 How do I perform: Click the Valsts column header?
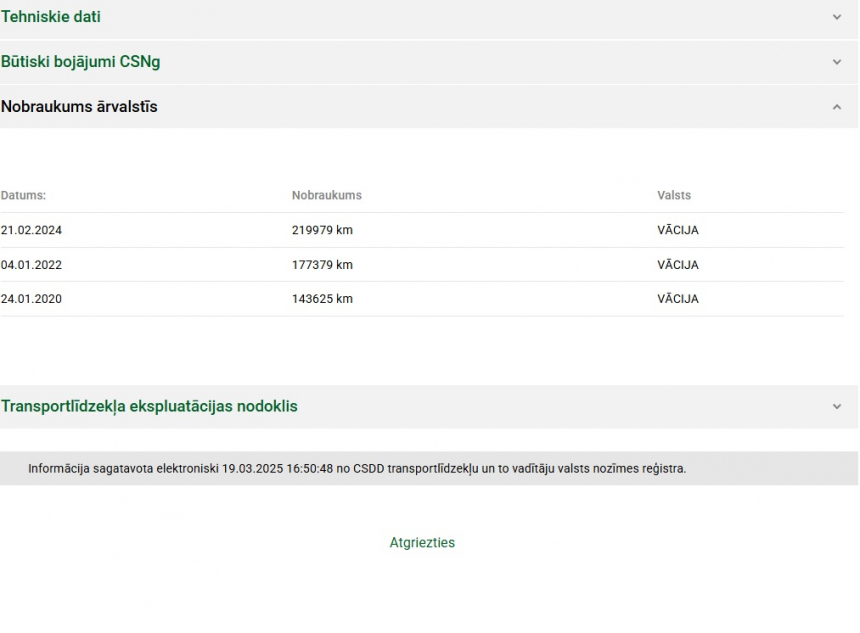click(x=673, y=196)
